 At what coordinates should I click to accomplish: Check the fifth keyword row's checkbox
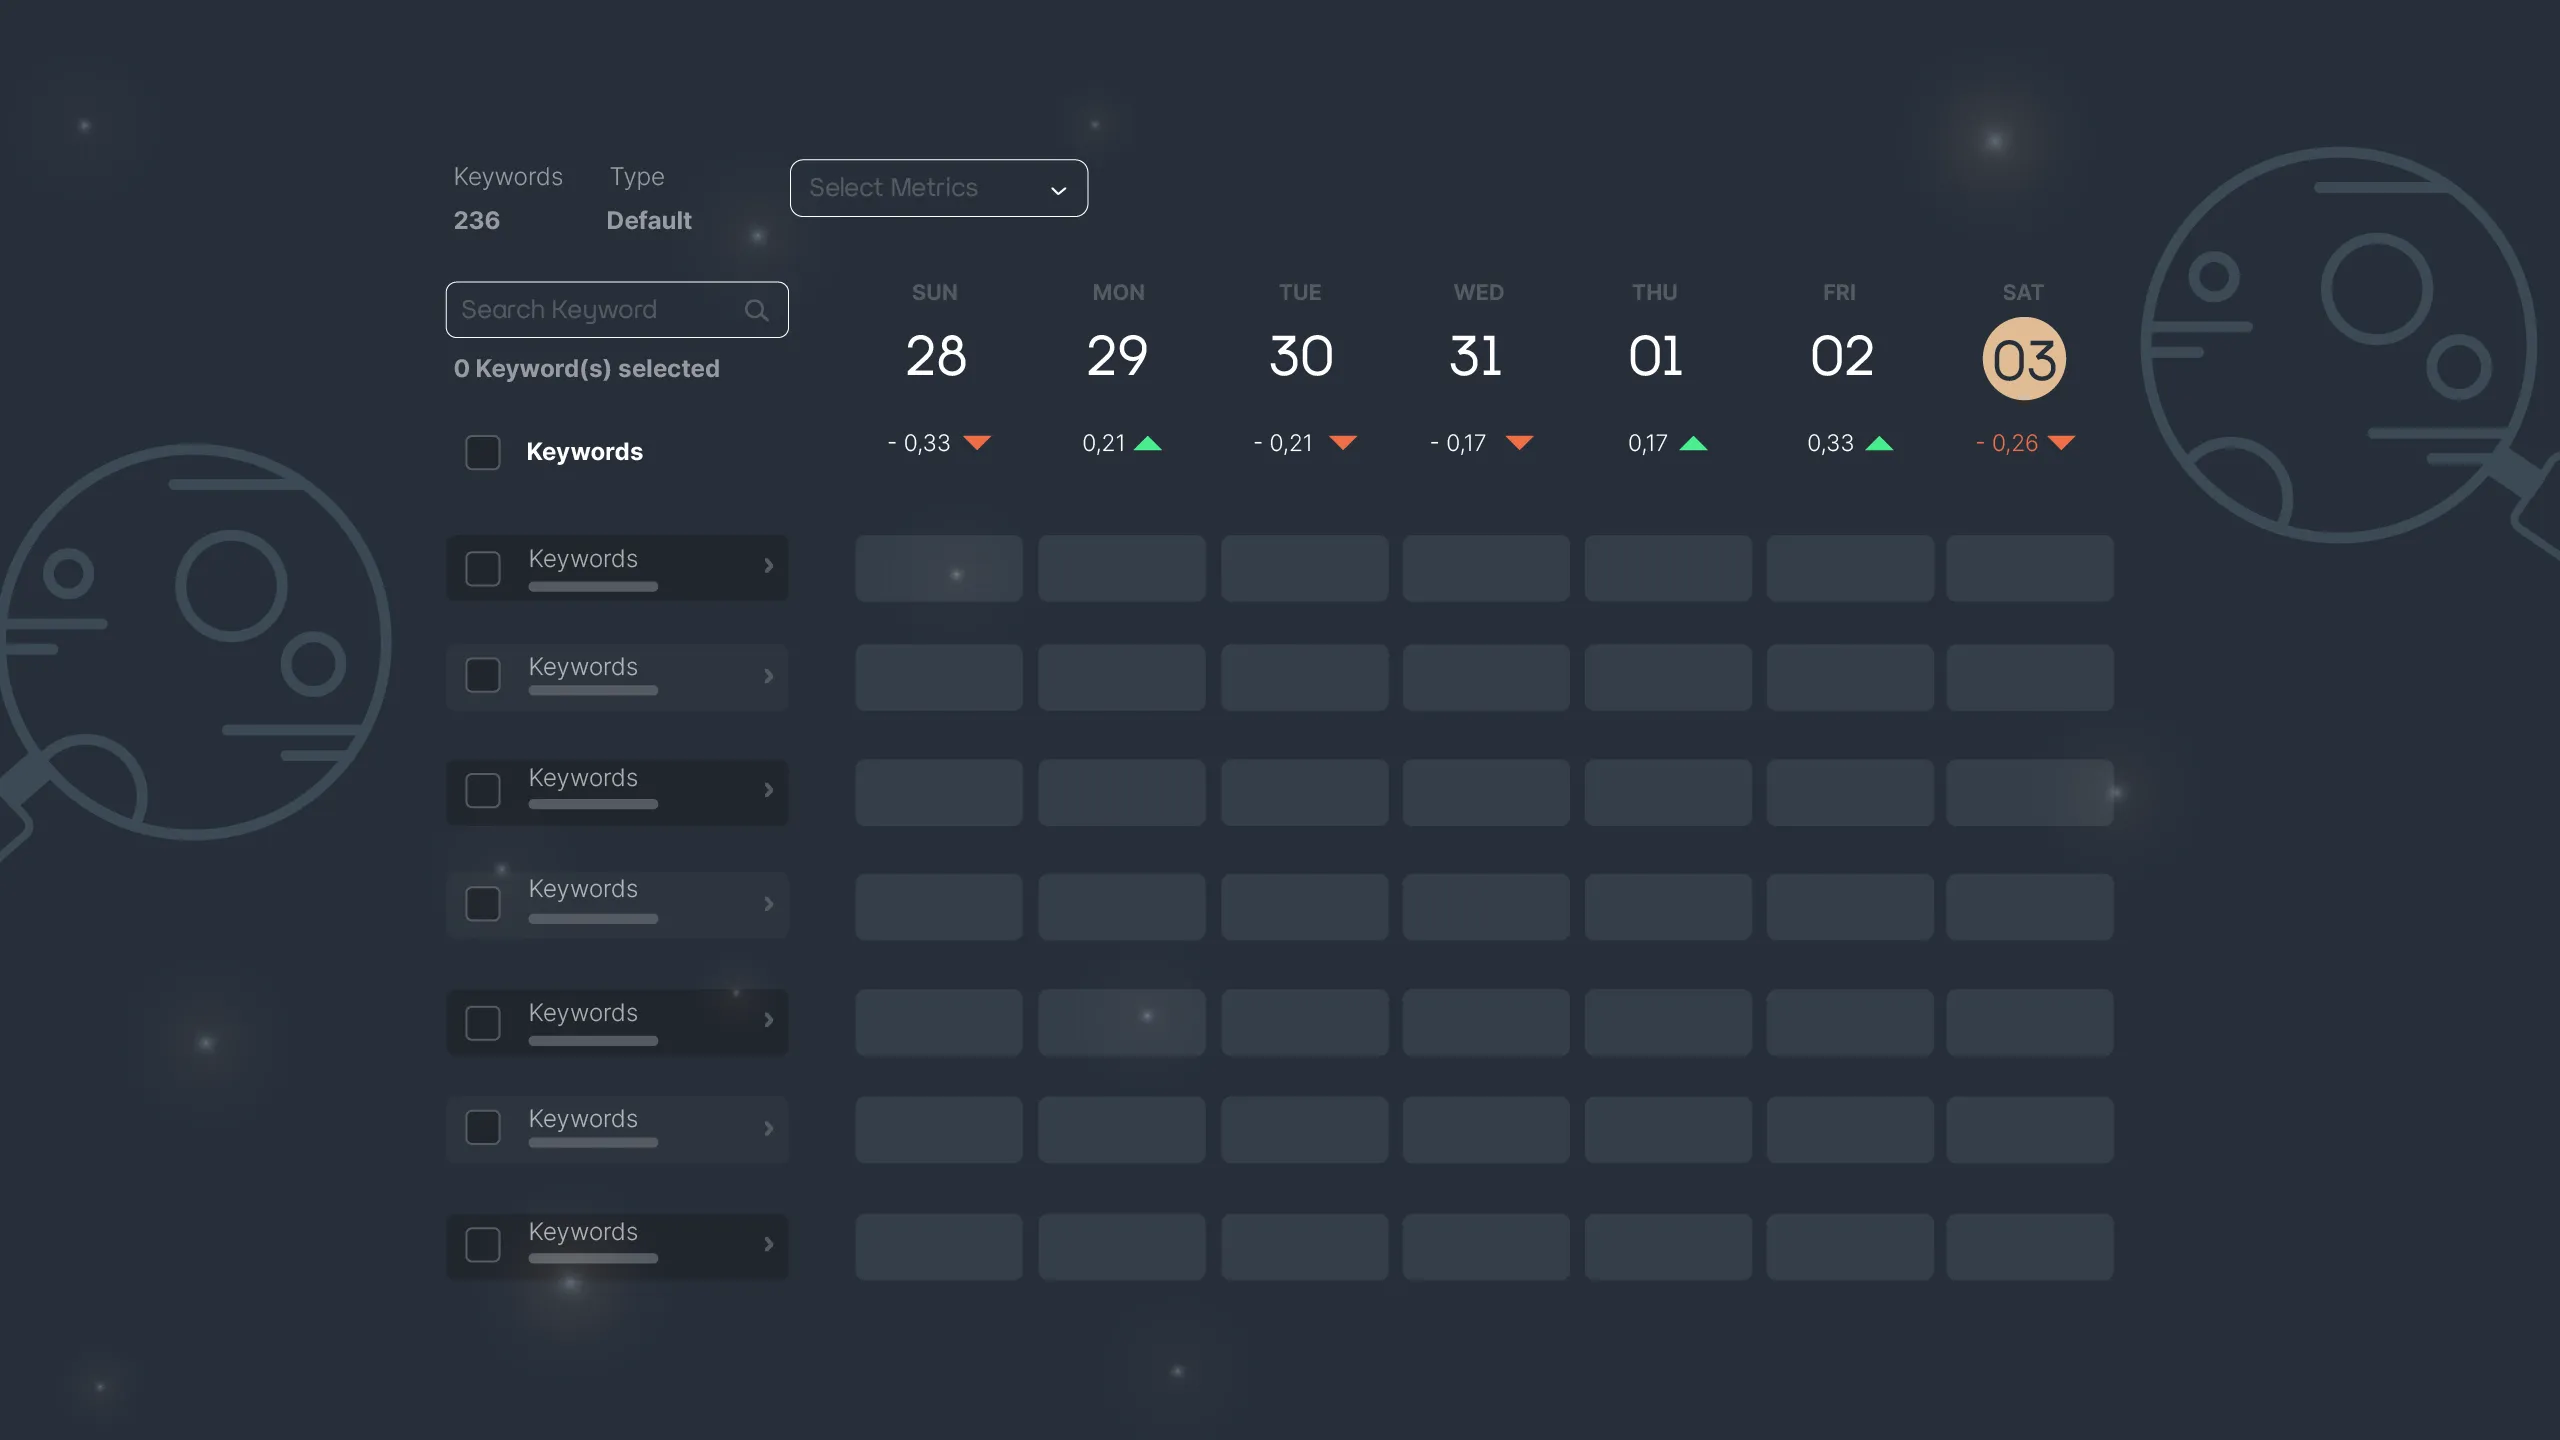click(x=483, y=1023)
